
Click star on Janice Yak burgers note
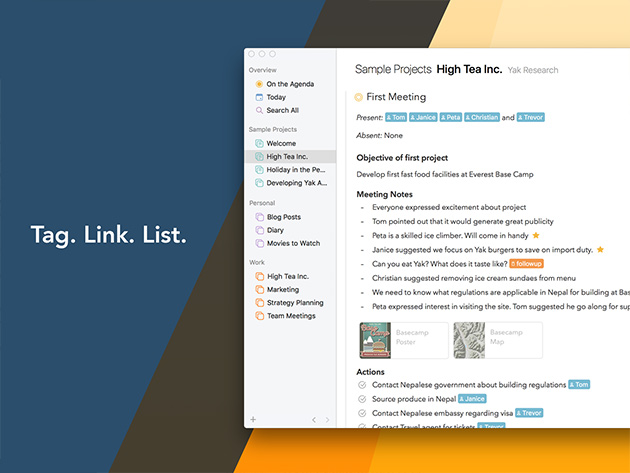click(600, 250)
